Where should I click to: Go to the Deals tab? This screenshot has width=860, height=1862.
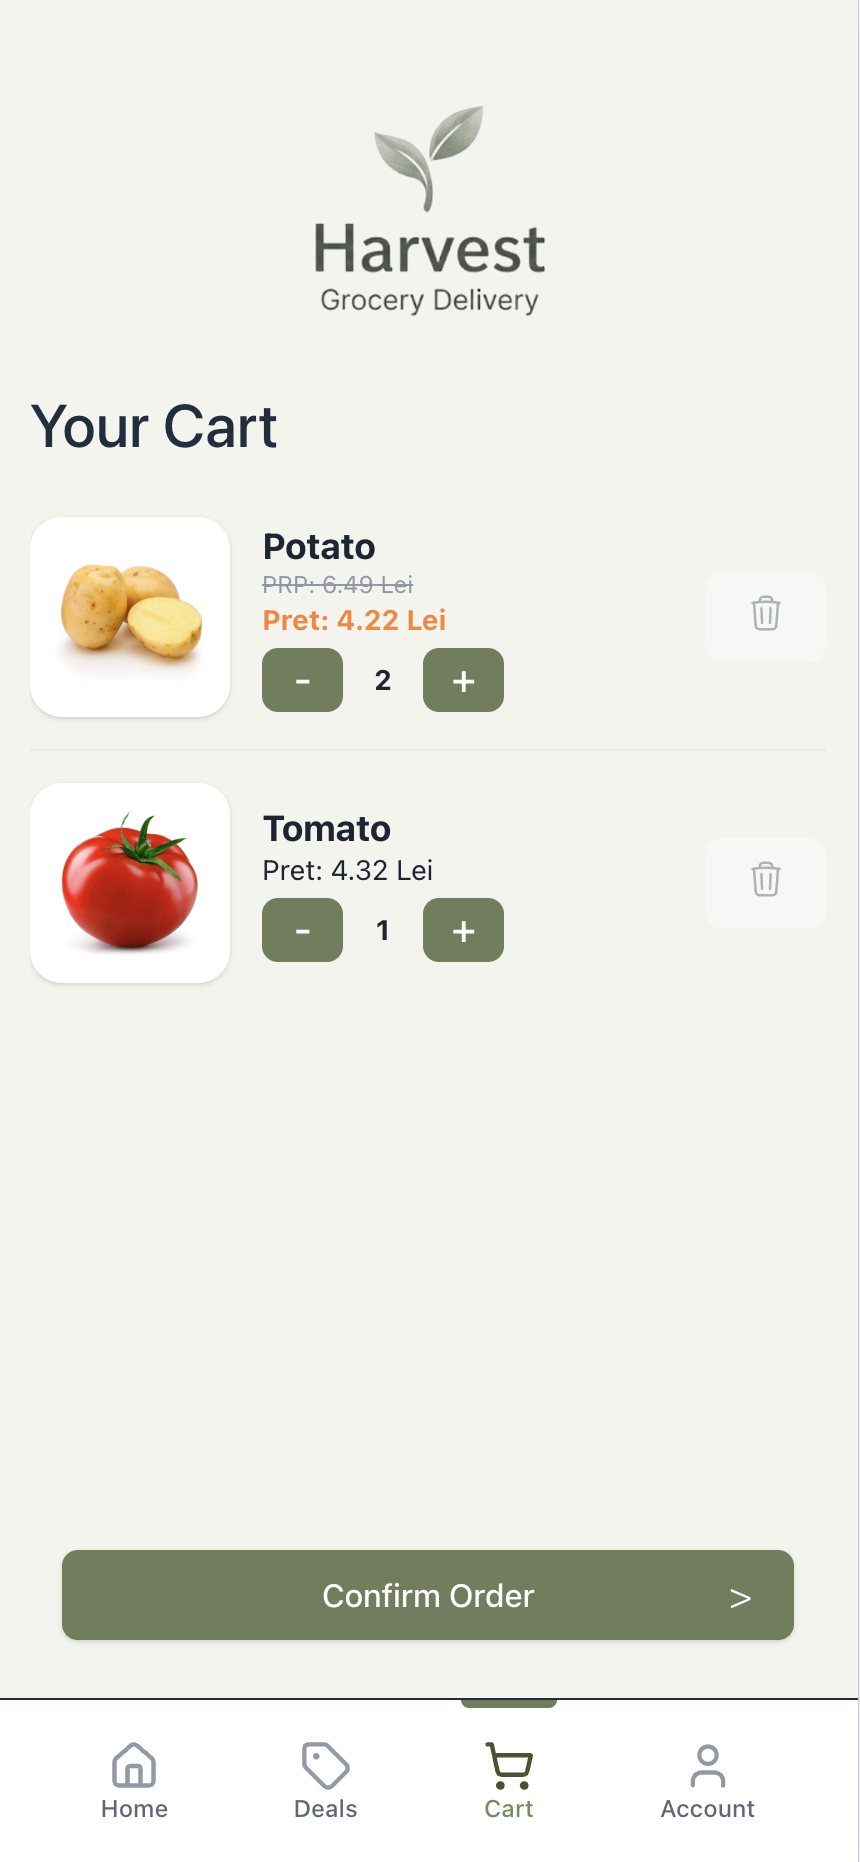325,1780
